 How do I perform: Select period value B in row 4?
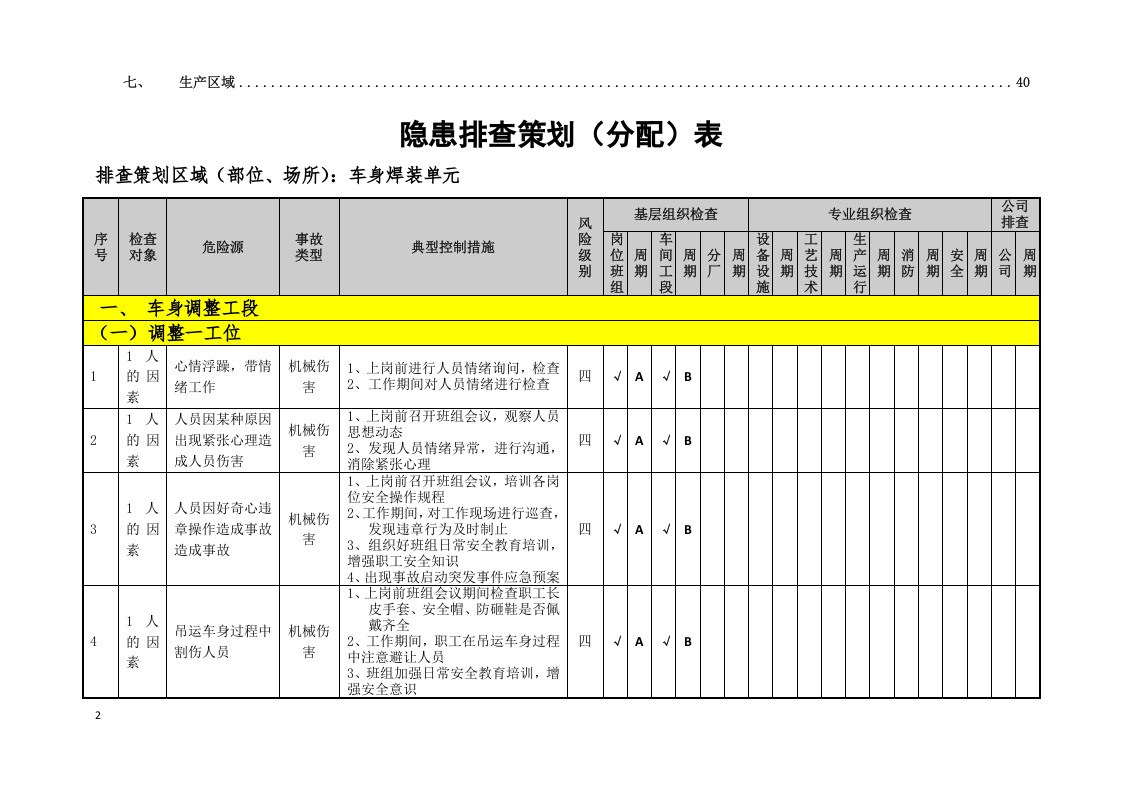click(x=688, y=642)
